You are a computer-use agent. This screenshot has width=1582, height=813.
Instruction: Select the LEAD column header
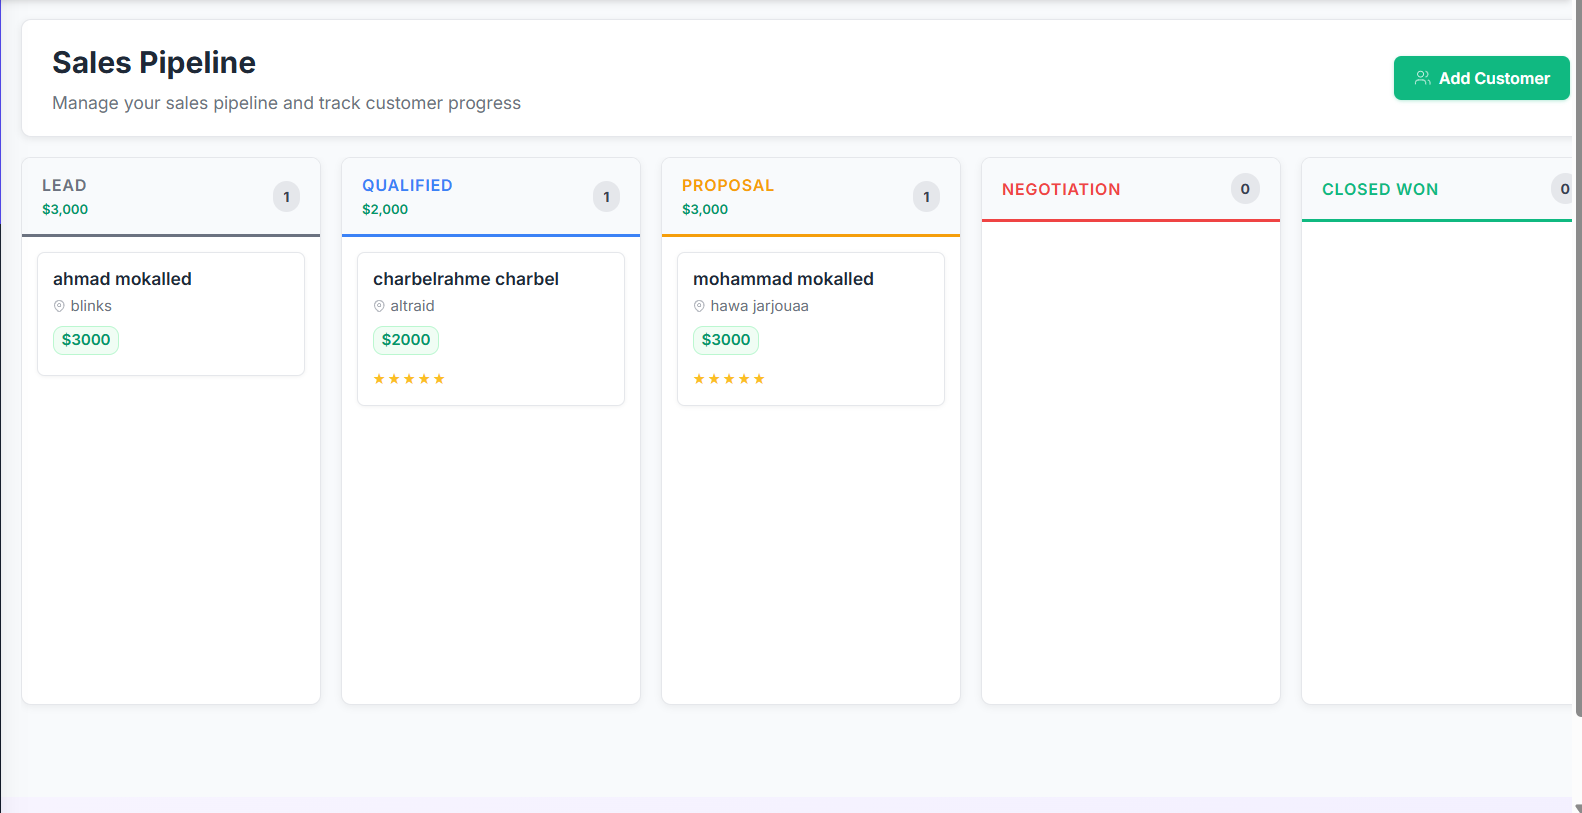point(64,186)
